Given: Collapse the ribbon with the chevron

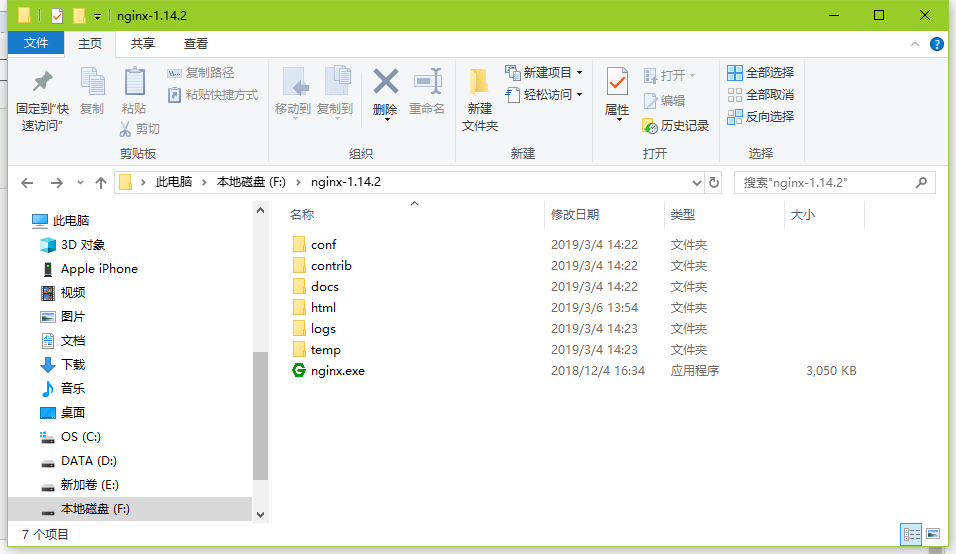Looking at the screenshot, I should (x=915, y=44).
